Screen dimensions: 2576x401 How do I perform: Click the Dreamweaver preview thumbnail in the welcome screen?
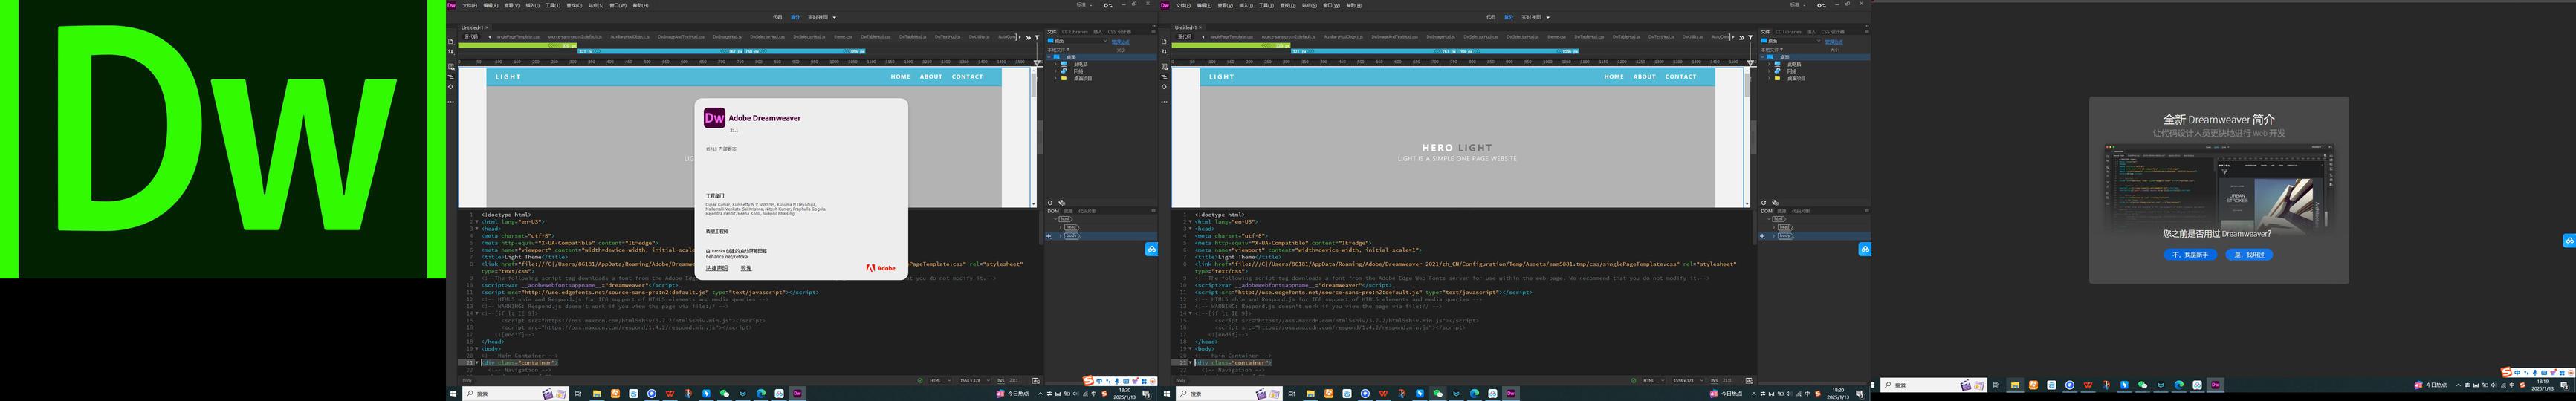tap(2219, 188)
